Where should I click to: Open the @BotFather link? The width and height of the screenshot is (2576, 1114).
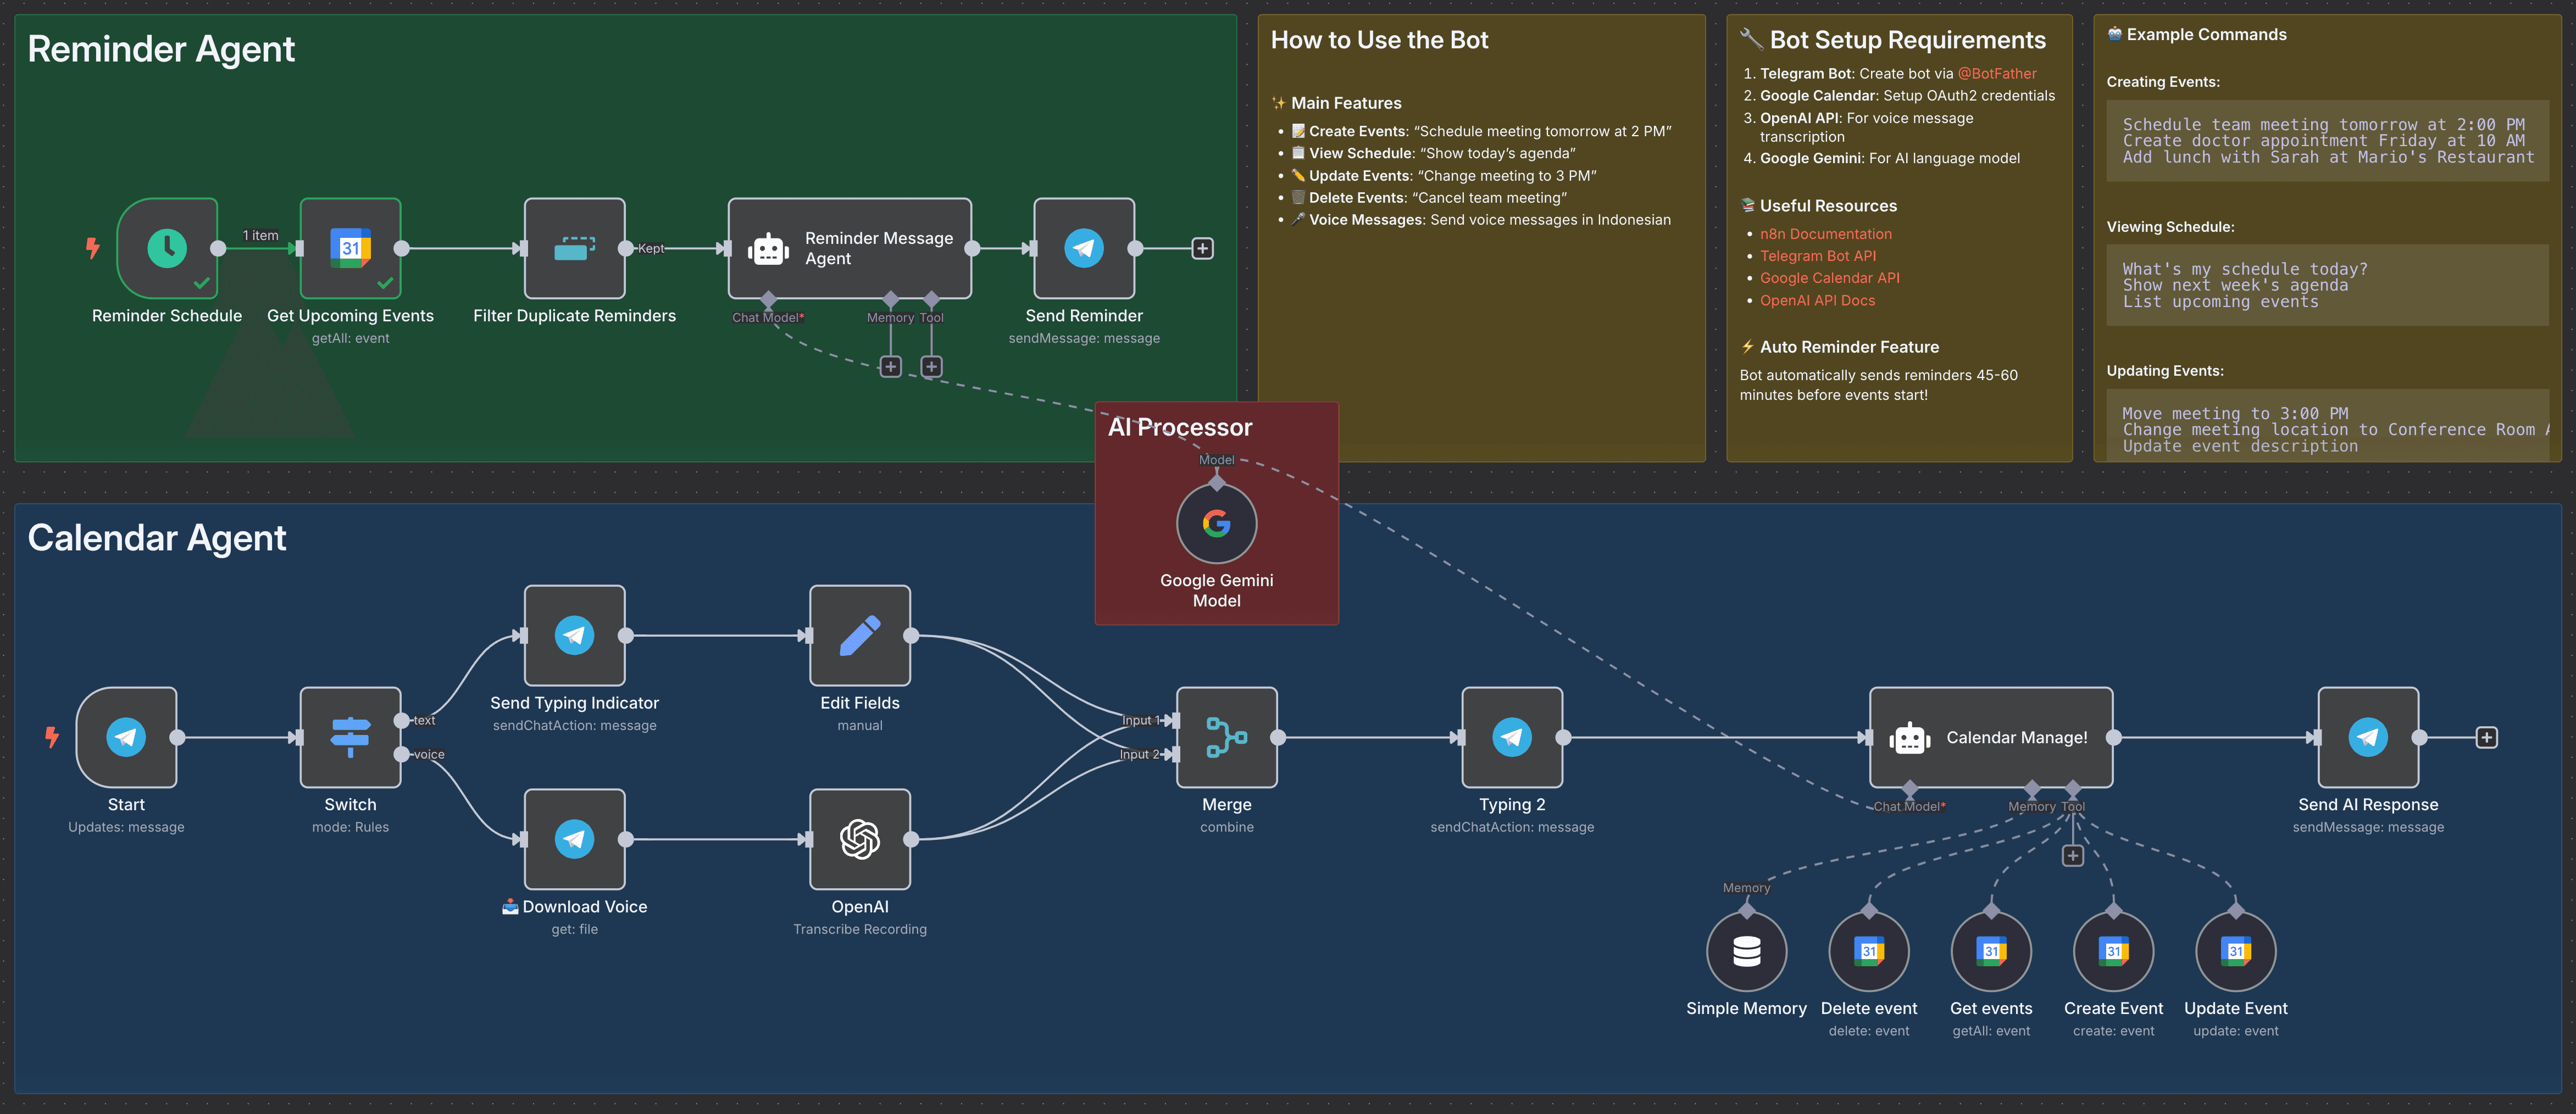pos(1996,73)
